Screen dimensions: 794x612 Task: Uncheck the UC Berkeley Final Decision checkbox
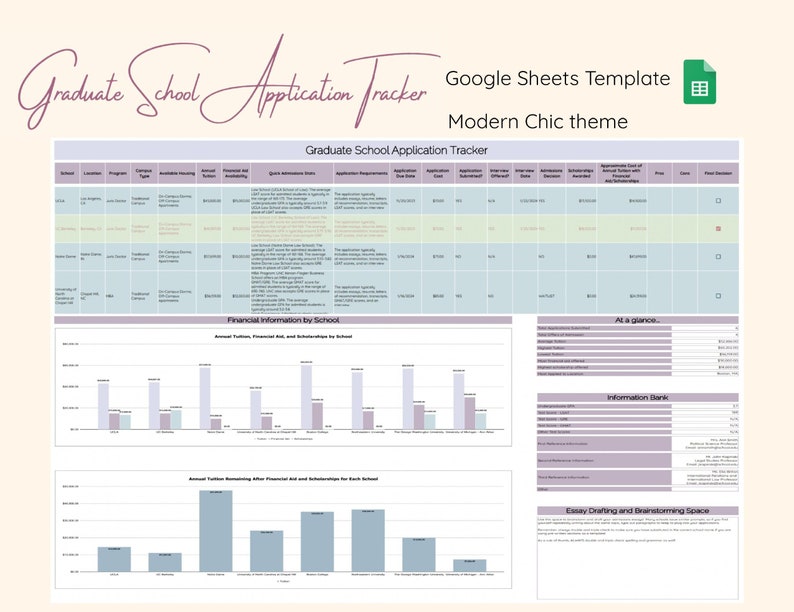[x=718, y=229]
